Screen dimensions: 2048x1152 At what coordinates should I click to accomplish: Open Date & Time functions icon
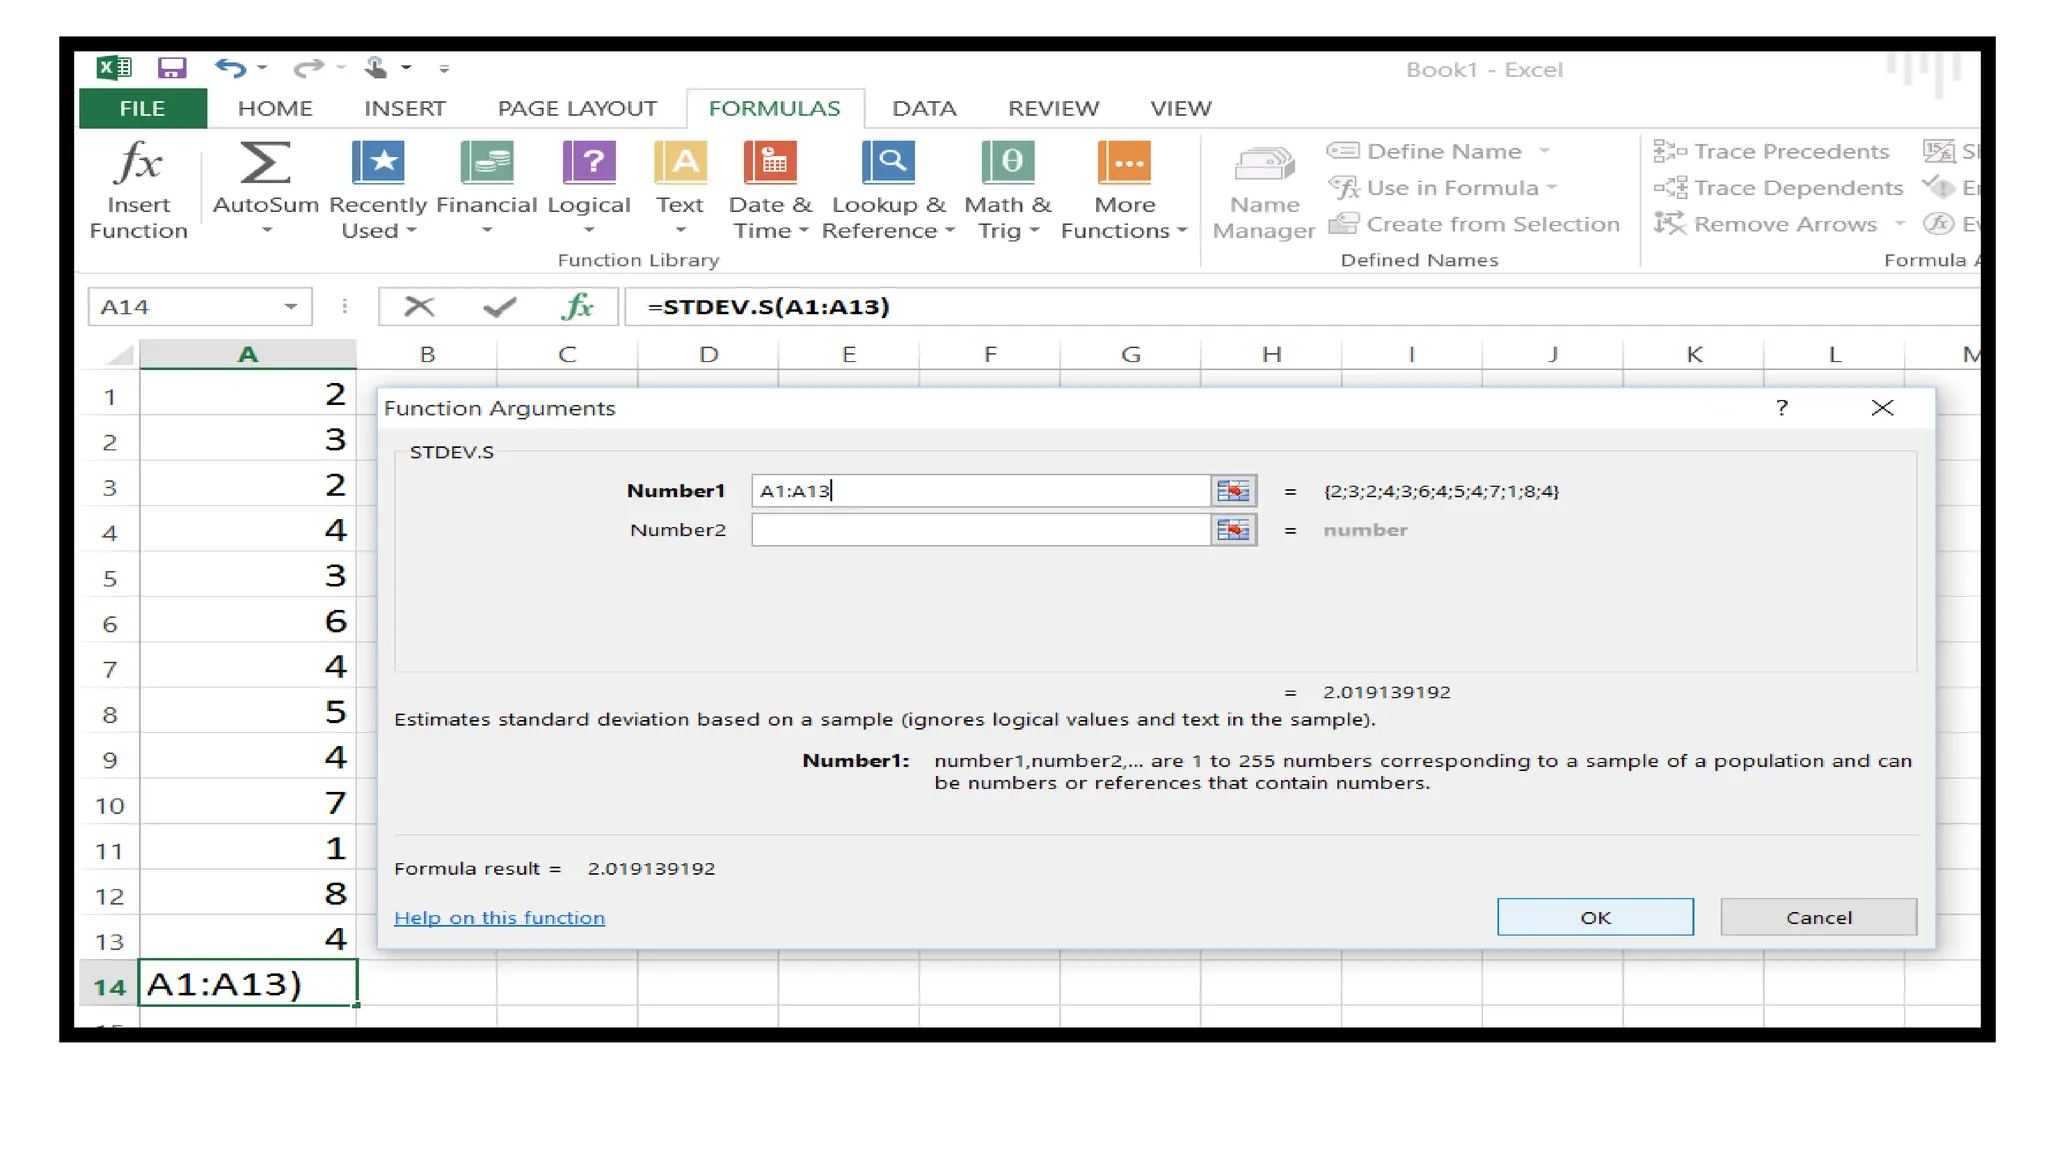coord(770,164)
